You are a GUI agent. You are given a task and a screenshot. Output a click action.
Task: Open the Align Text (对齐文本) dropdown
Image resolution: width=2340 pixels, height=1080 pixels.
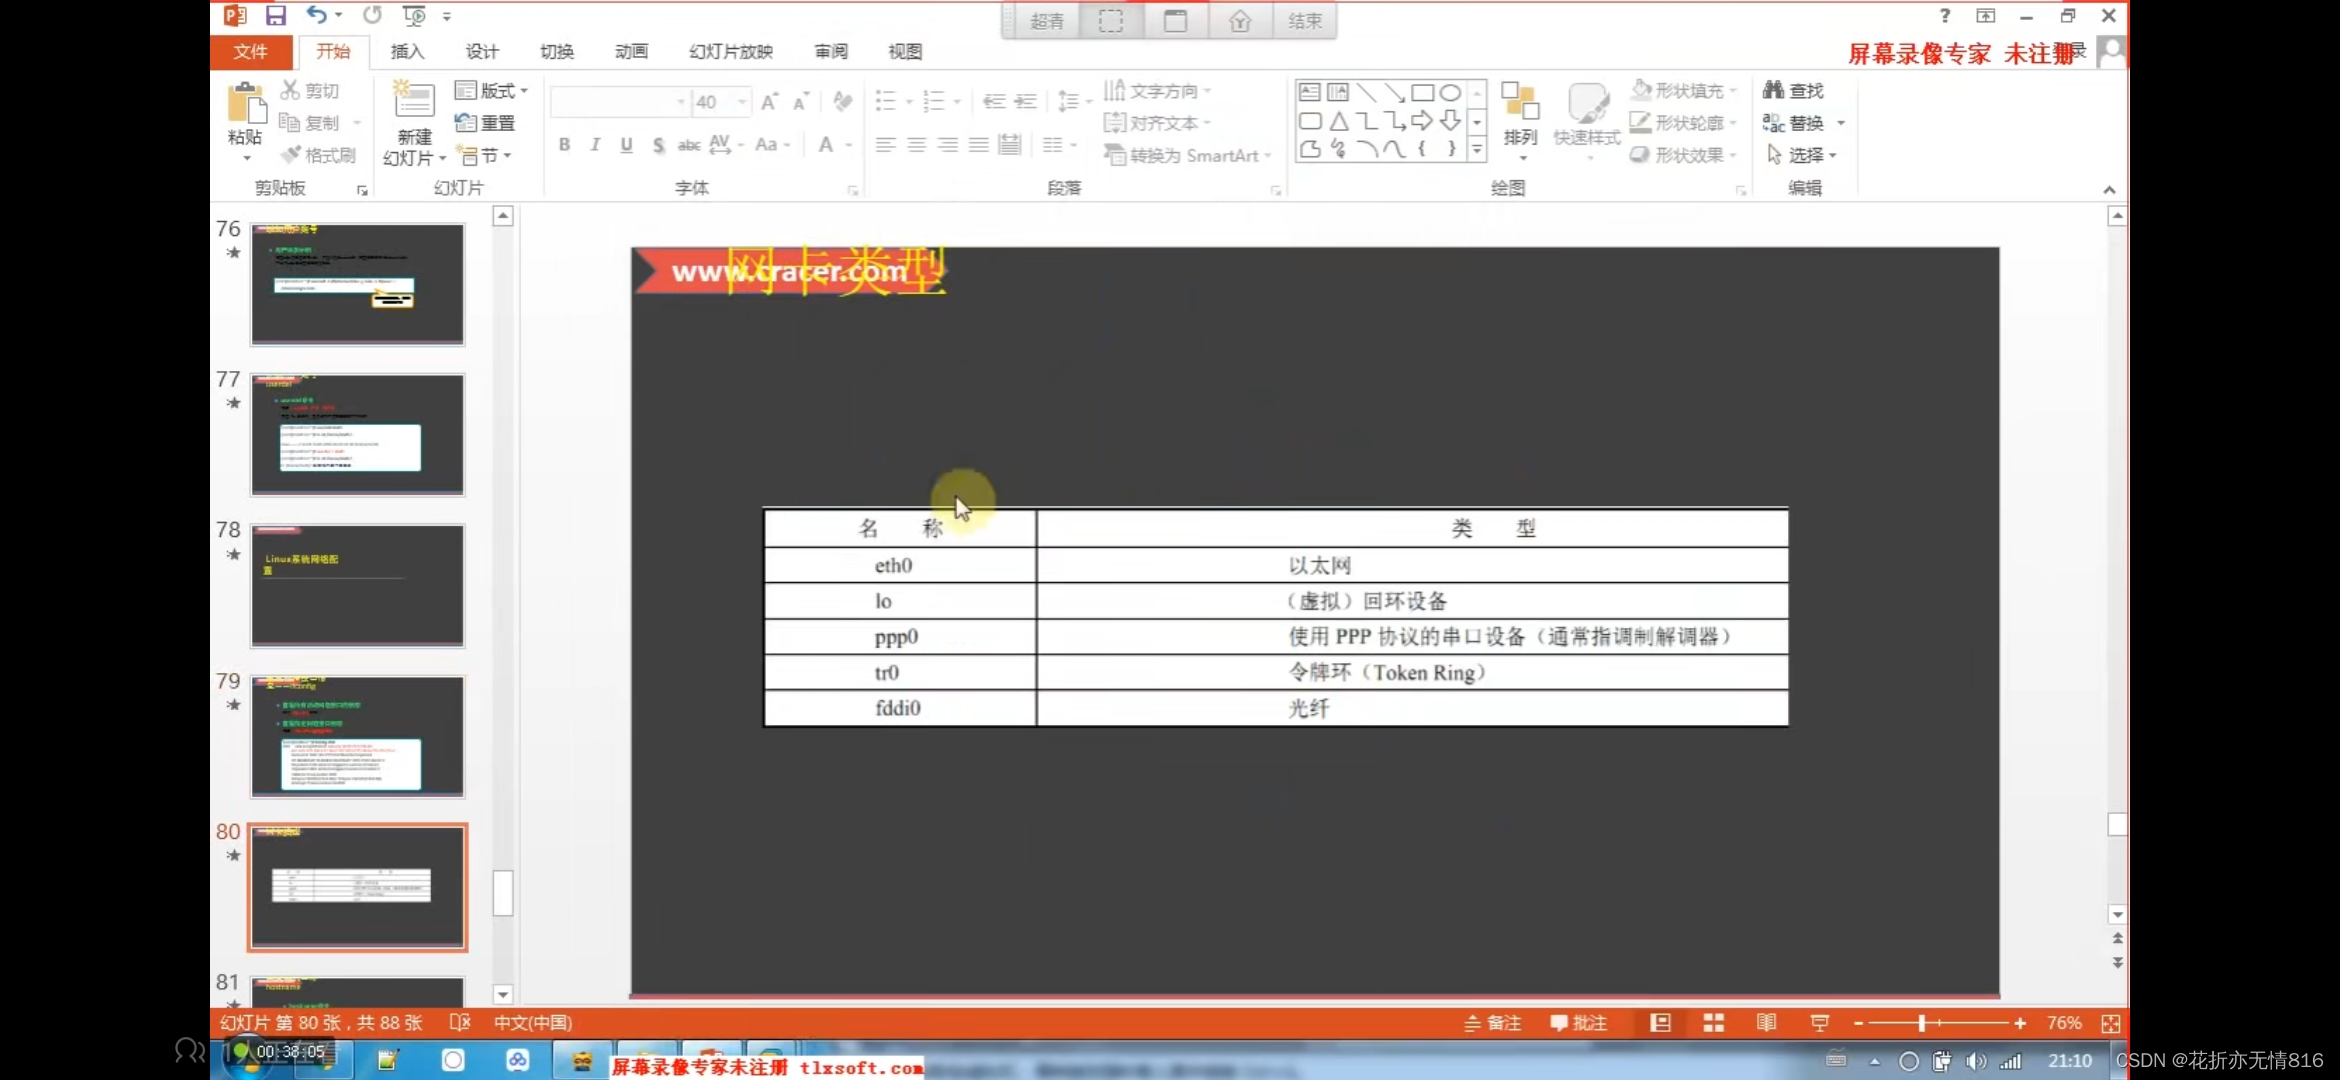[1157, 122]
